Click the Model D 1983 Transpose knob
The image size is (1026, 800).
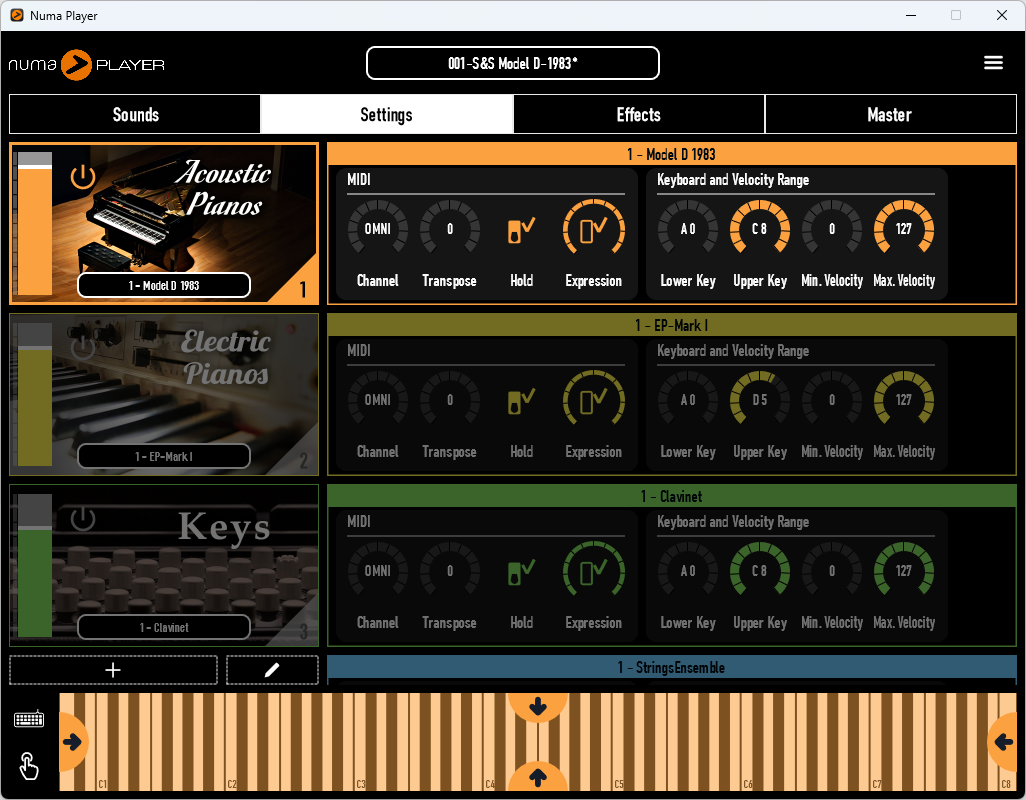tap(450, 228)
